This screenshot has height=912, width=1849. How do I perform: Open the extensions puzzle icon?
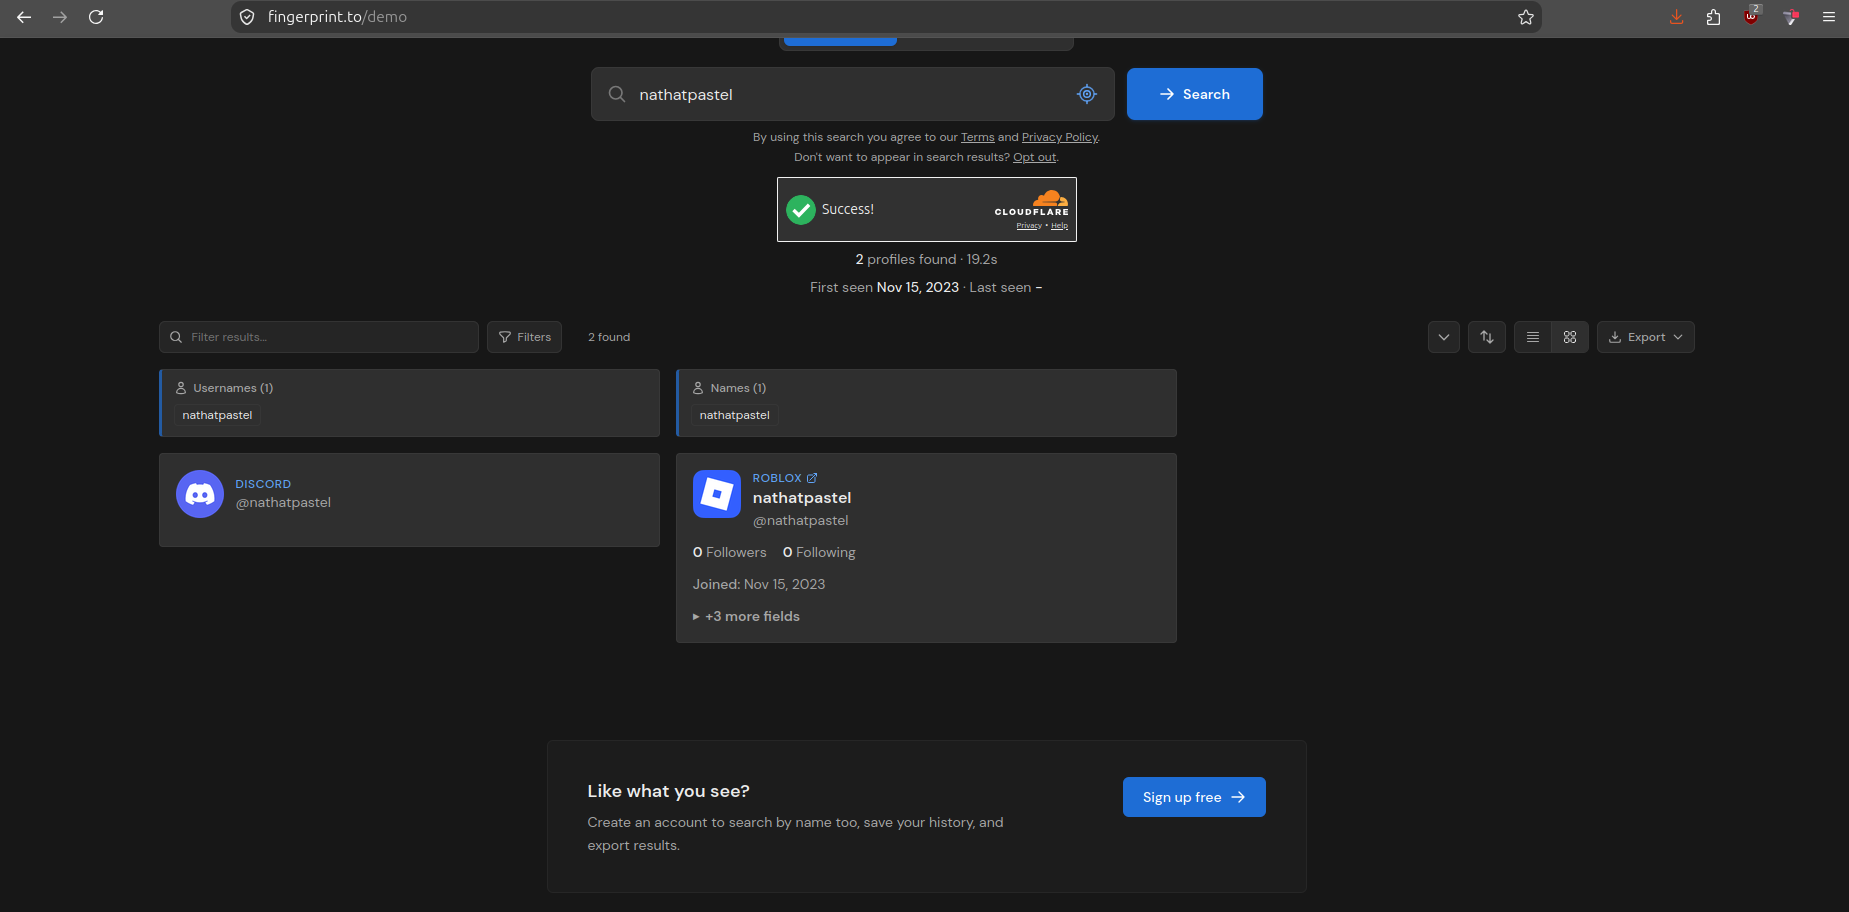(x=1714, y=17)
